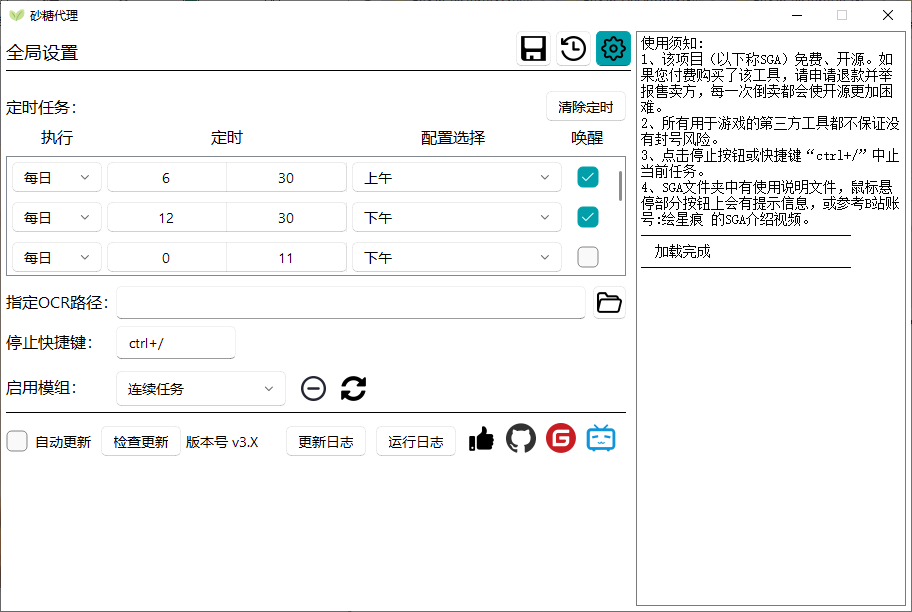Open the 运行日志 button
912x612 pixels.
click(415, 442)
